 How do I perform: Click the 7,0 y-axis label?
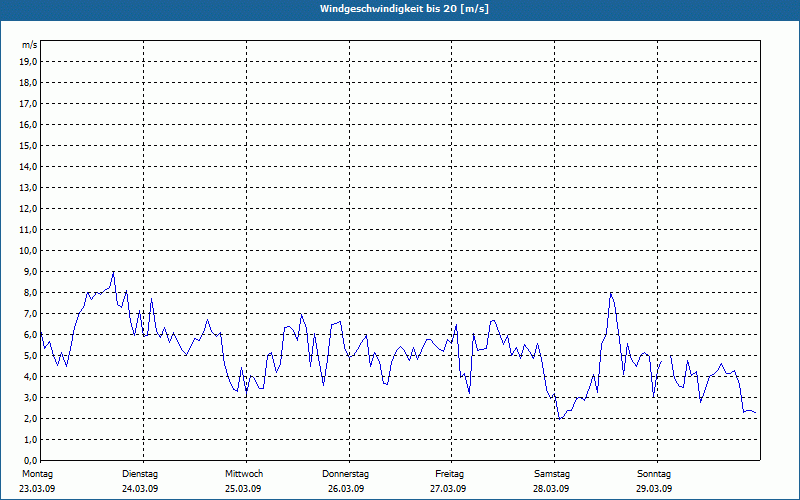[x=30, y=313]
